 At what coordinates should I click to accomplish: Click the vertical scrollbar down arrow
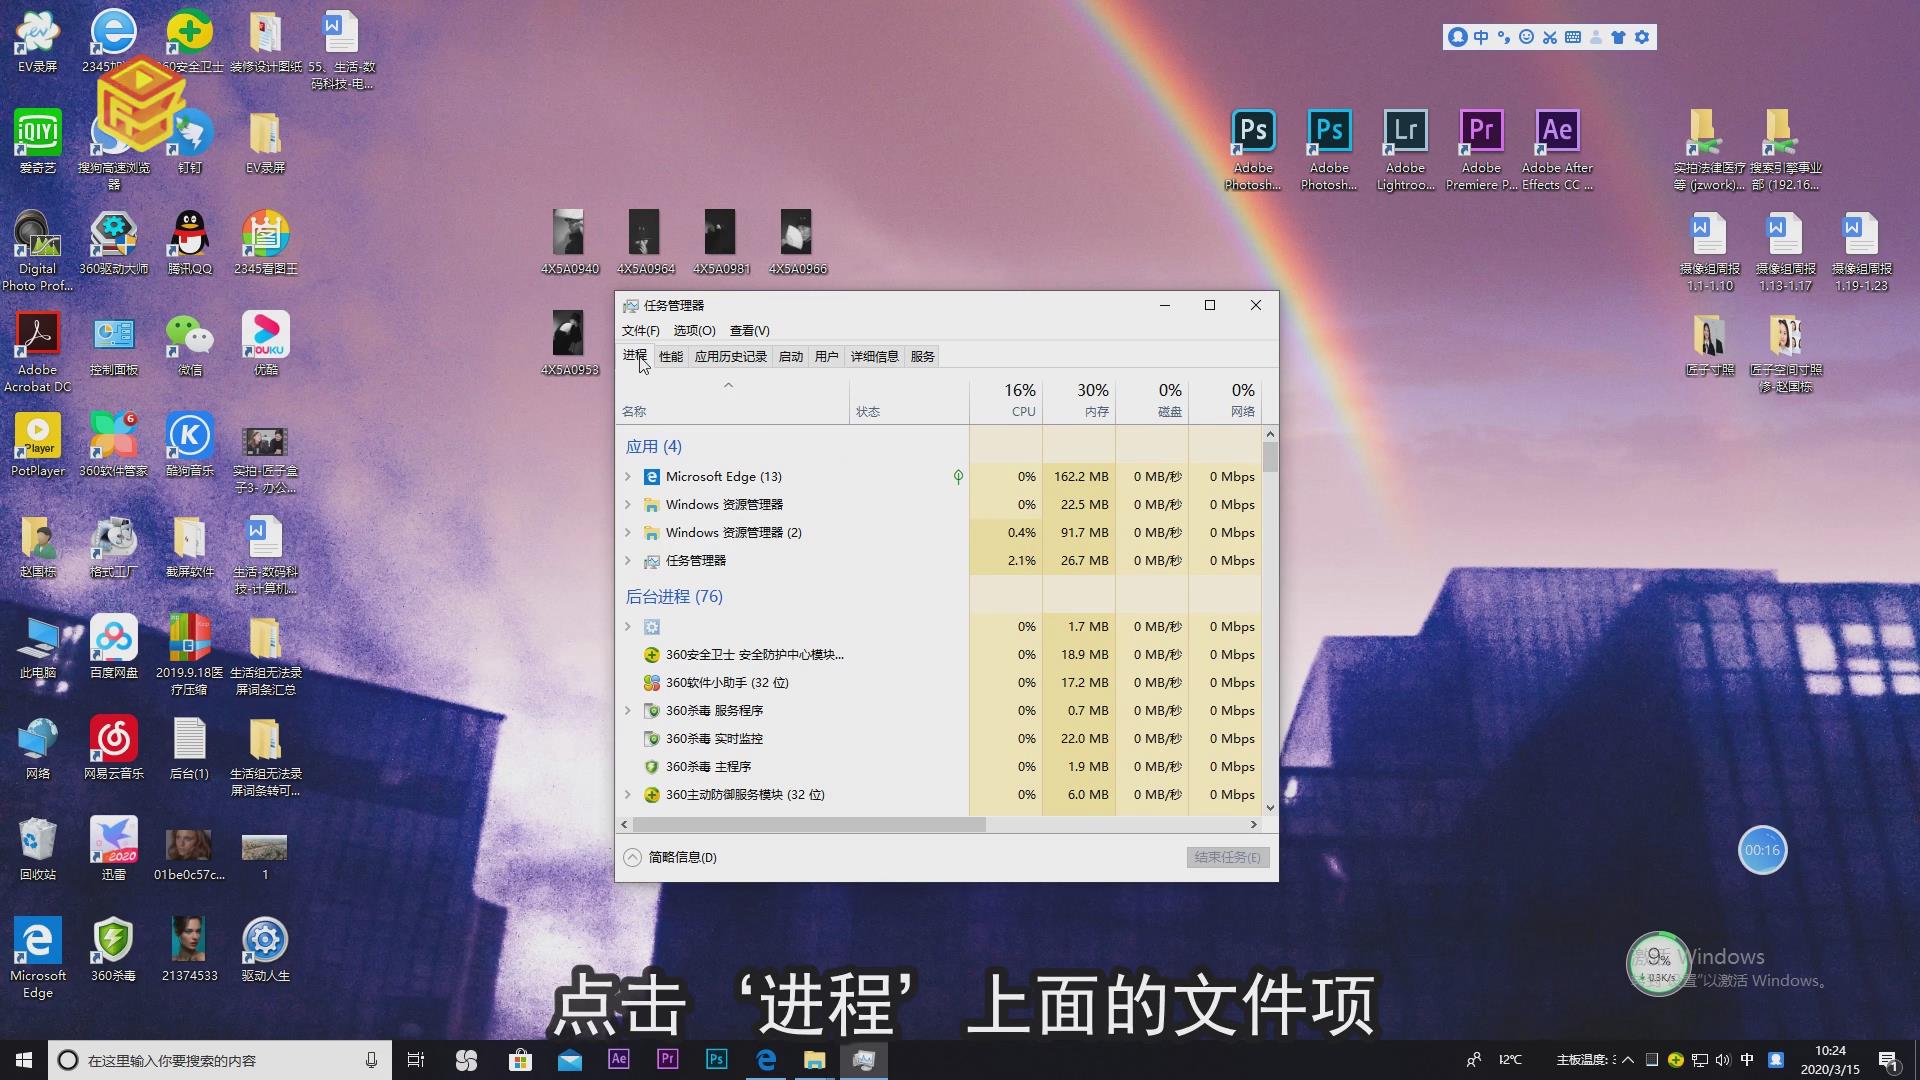1270,808
